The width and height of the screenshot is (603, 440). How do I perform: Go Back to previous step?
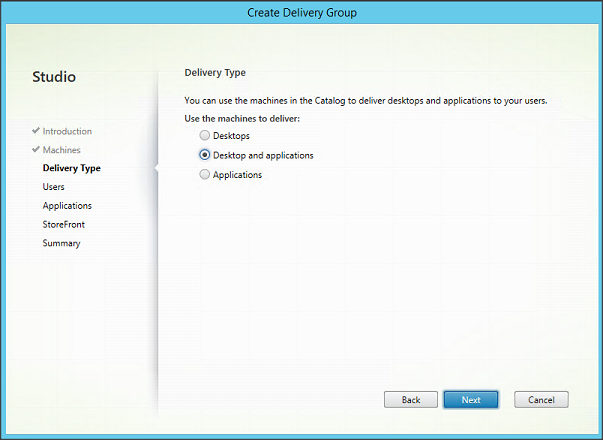point(411,400)
